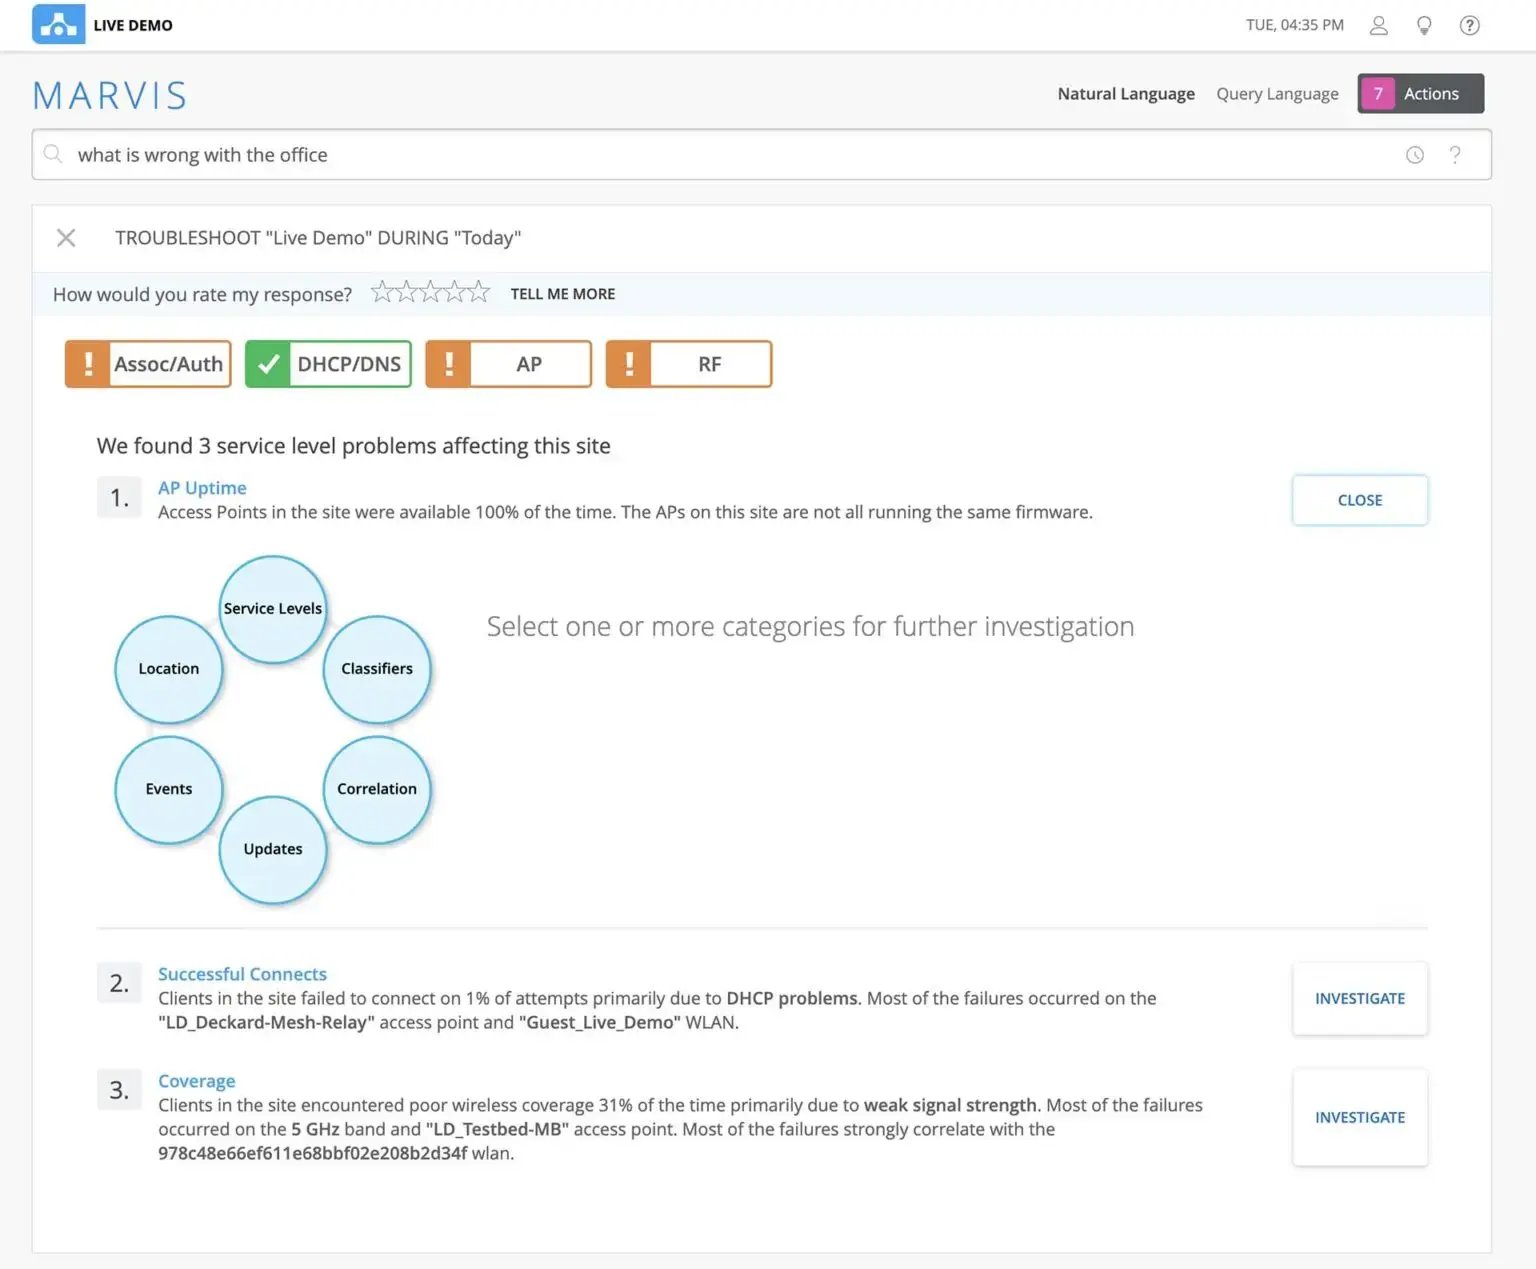Screen dimensions: 1536x1269
Task: Open the Actions button
Action: (1420, 94)
